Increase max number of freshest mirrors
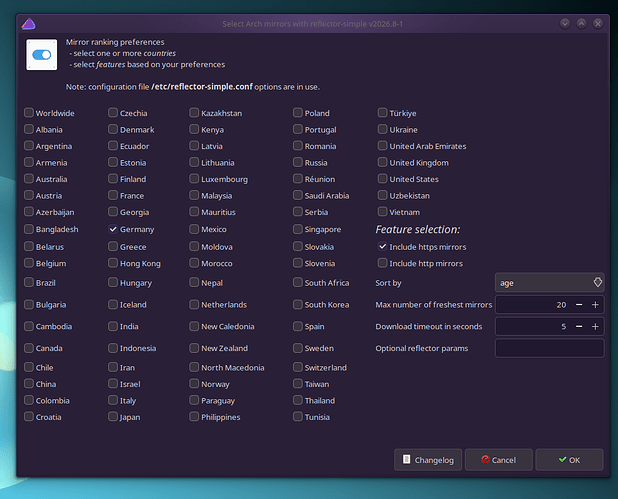Image resolution: width=618 pixels, height=499 pixels. pyautogui.click(x=595, y=305)
